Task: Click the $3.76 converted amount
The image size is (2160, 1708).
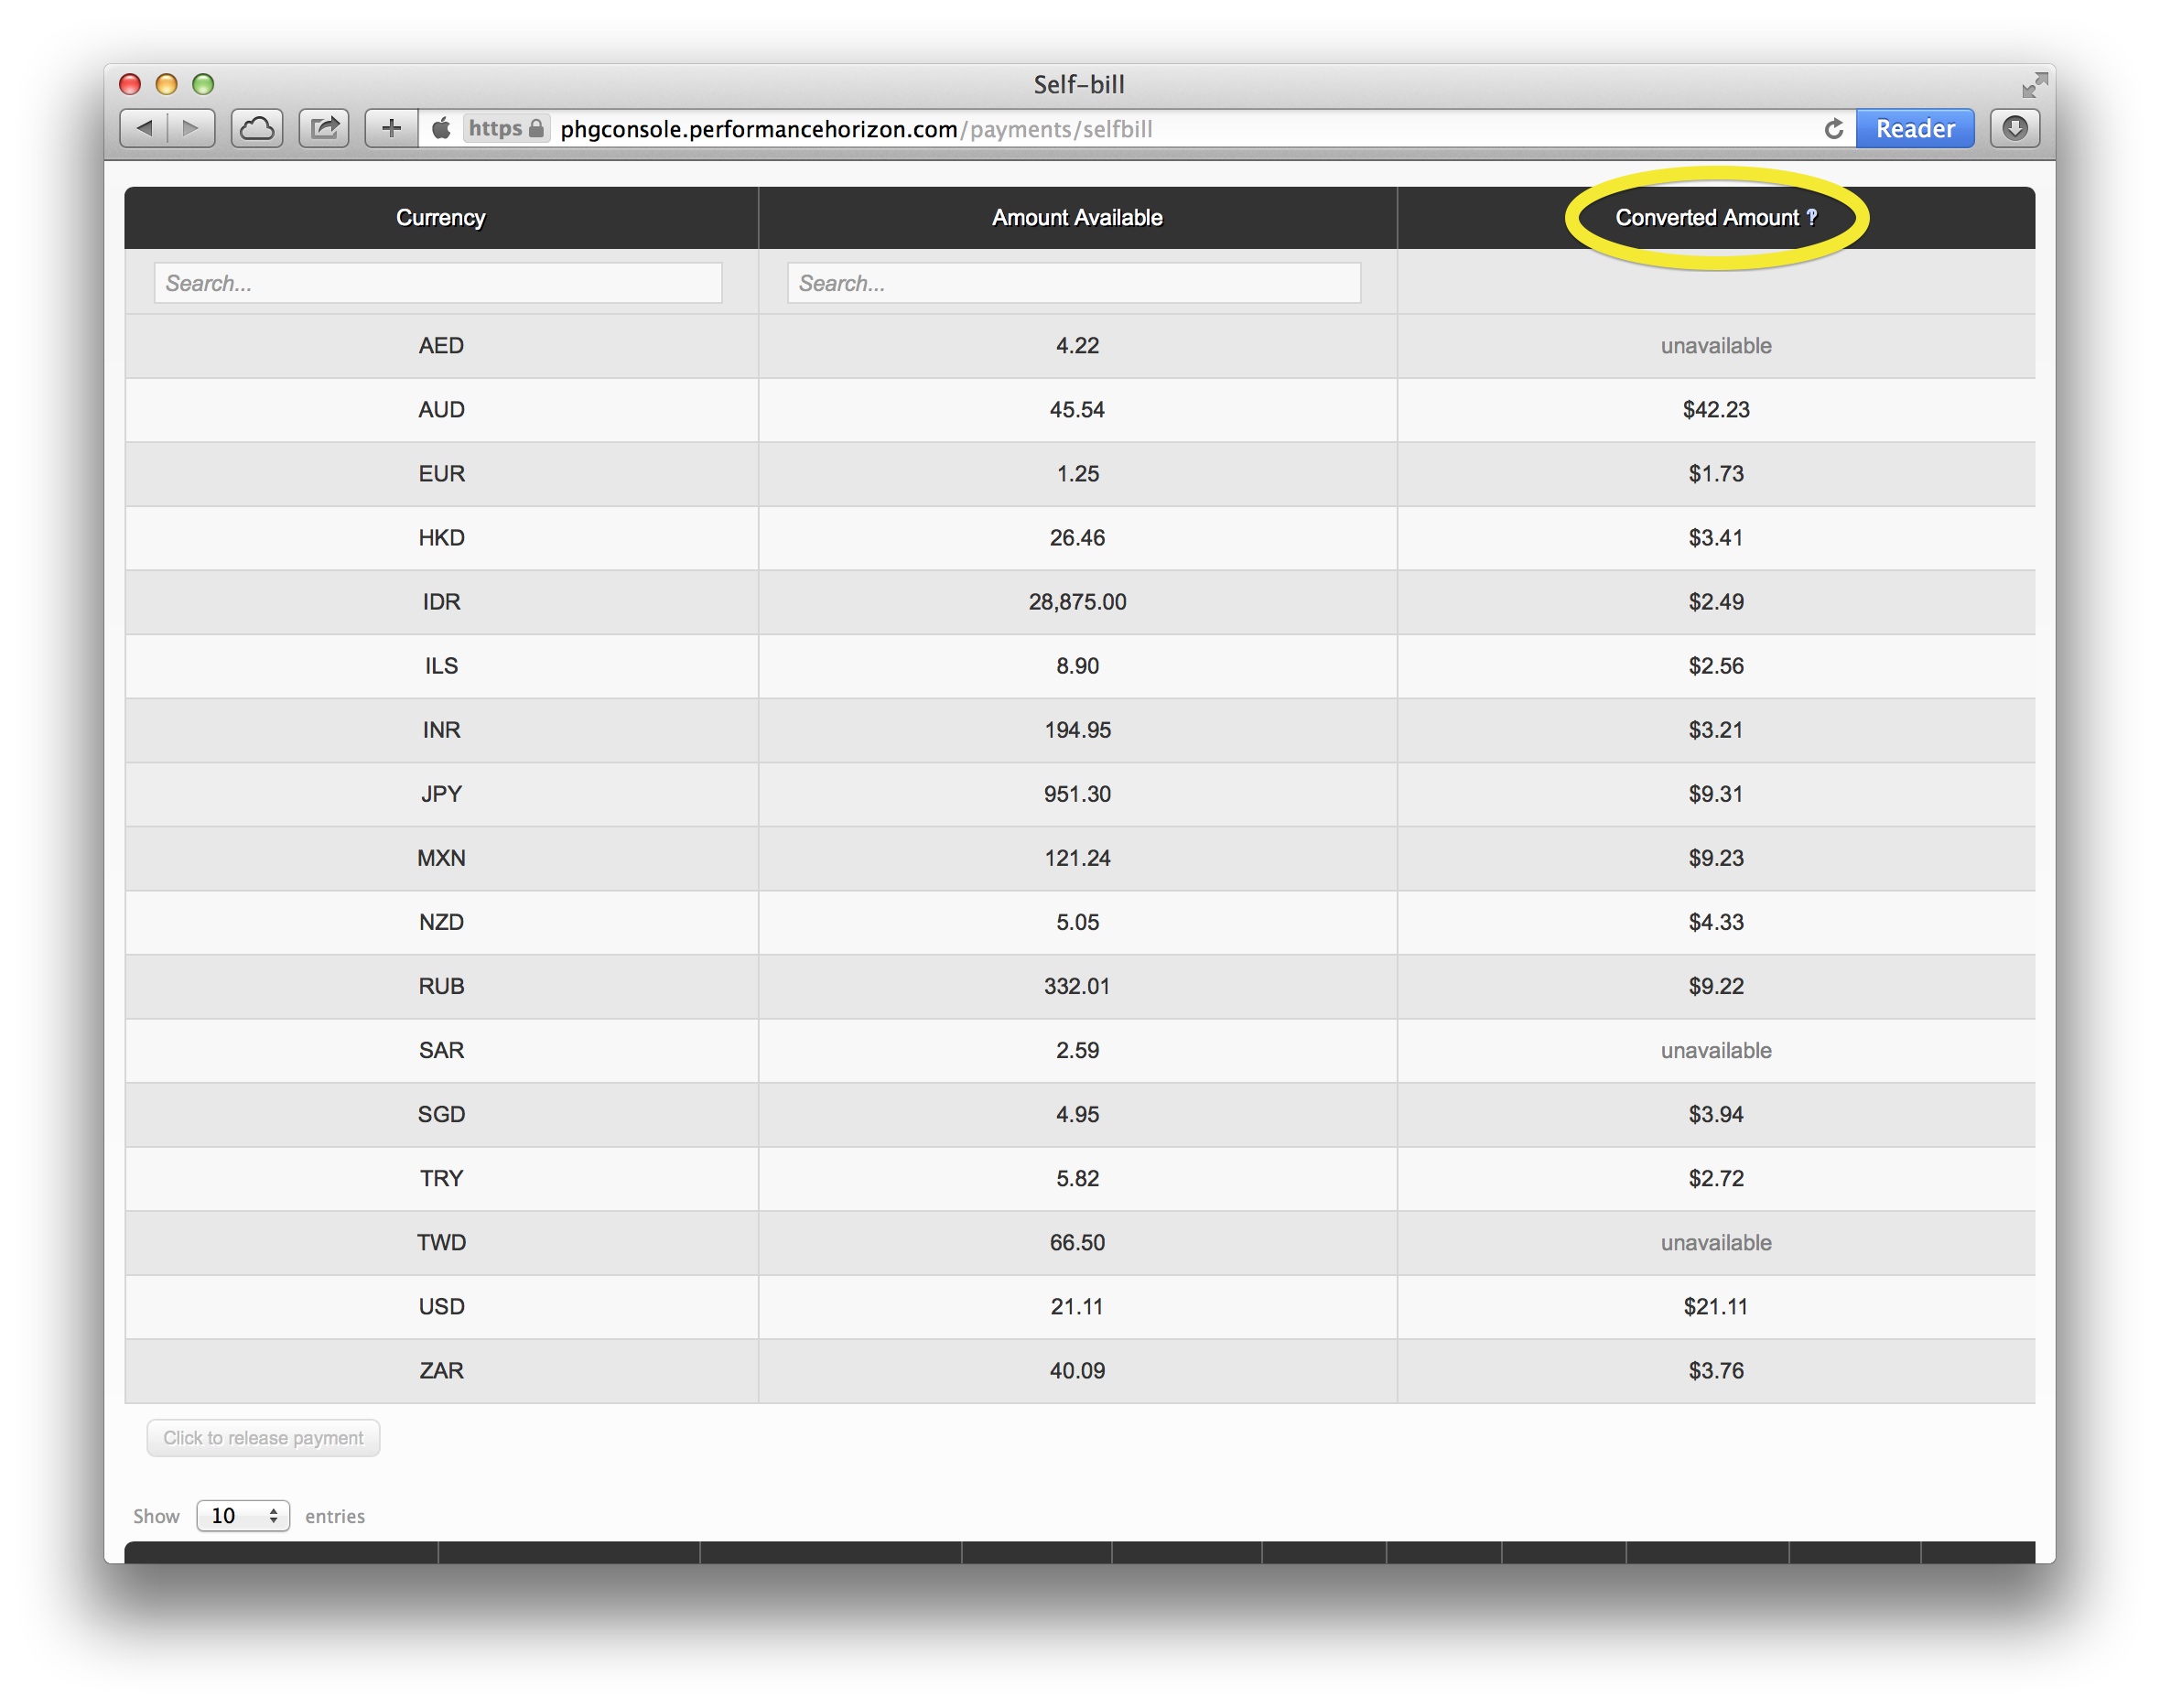Action: [x=1716, y=1370]
